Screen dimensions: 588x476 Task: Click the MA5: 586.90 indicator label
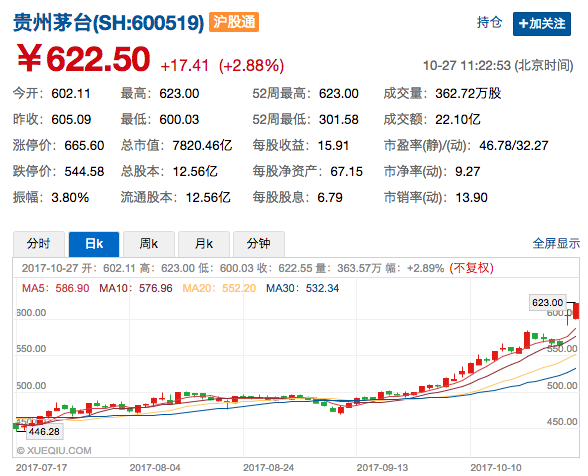click(56, 288)
